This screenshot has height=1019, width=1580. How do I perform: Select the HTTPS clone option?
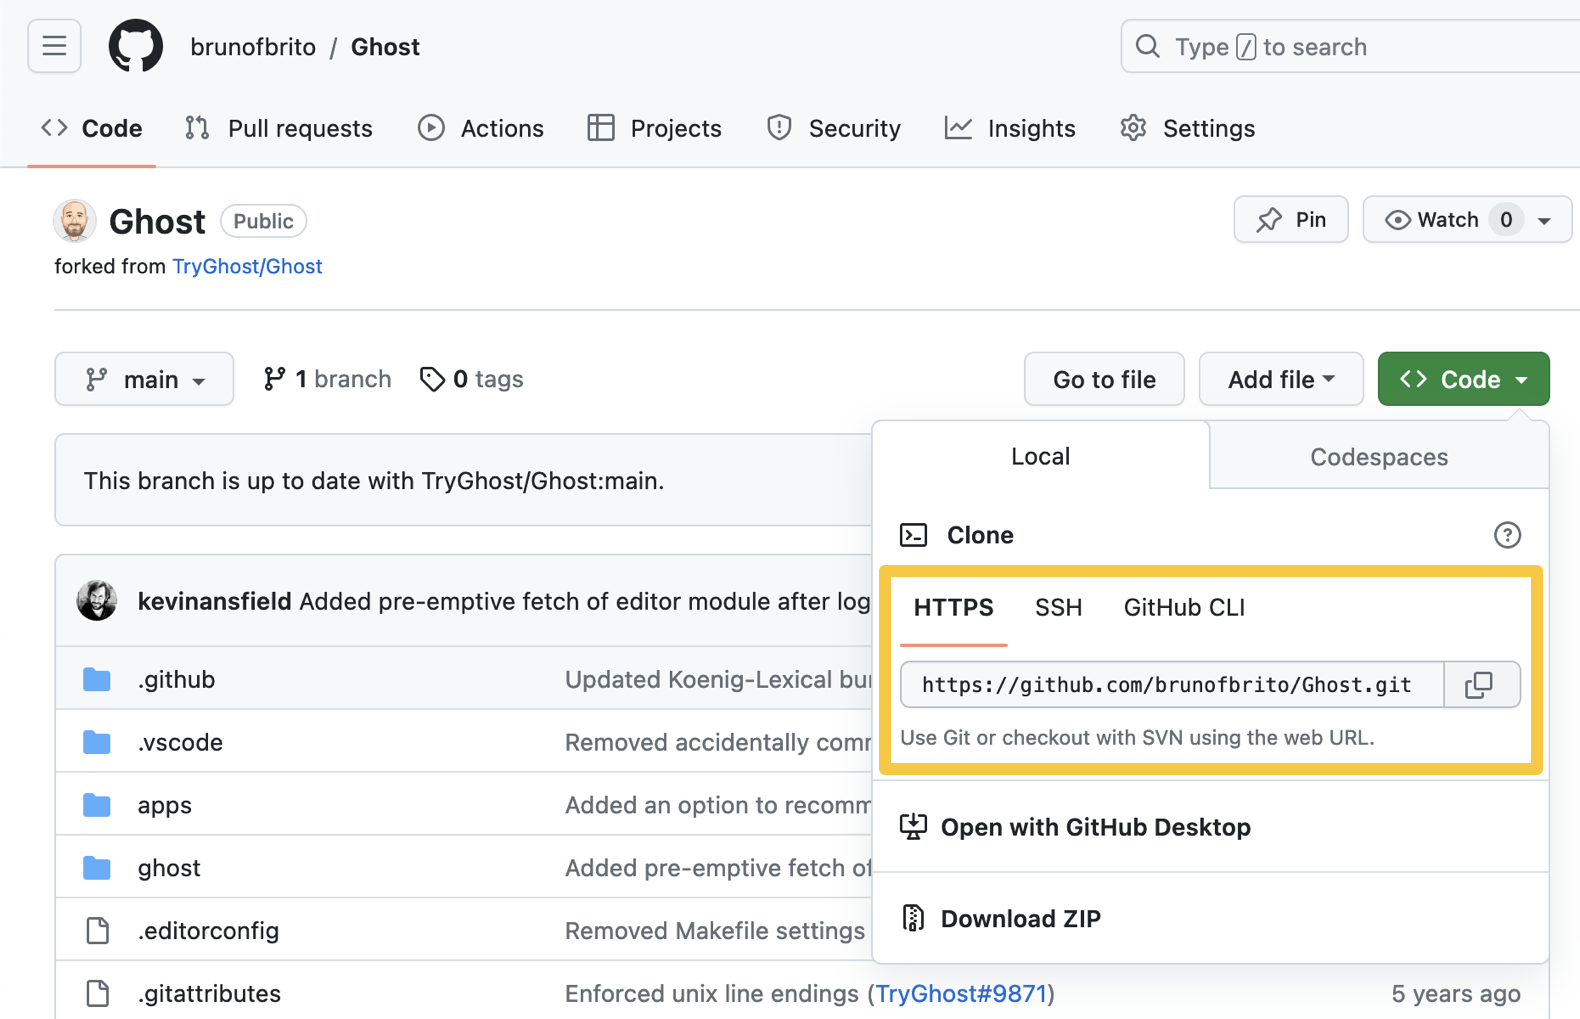click(954, 607)
